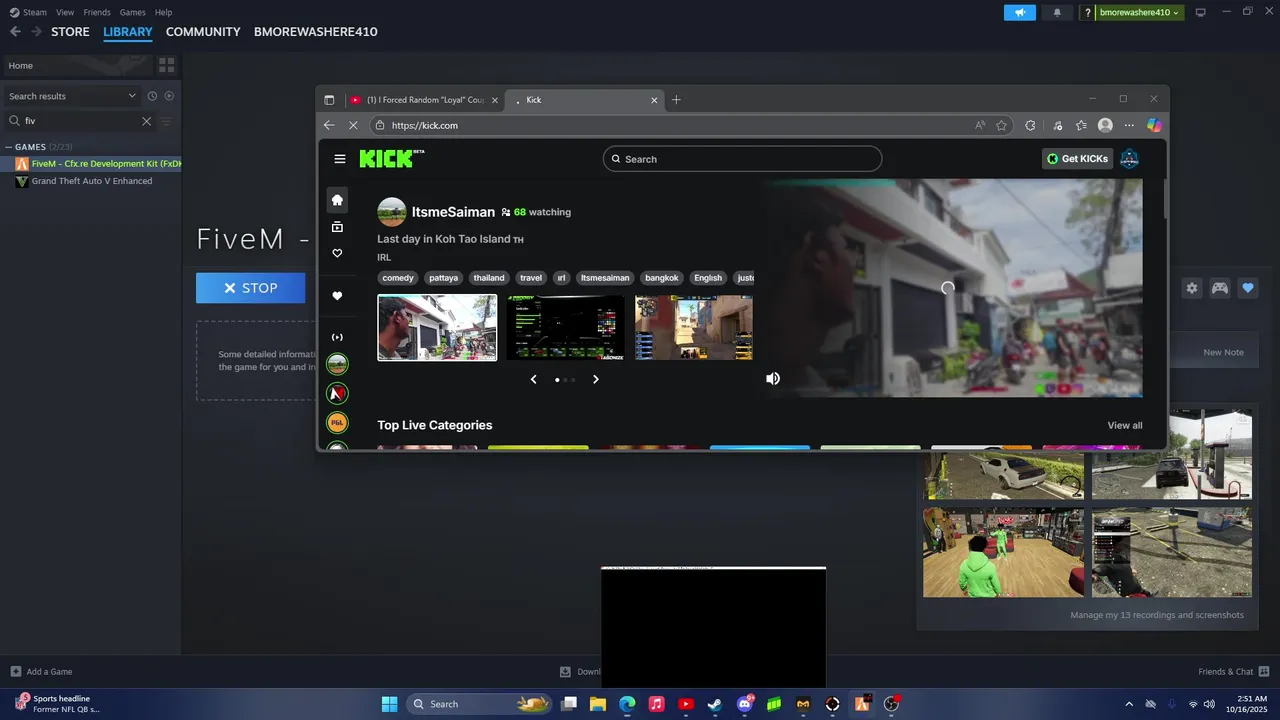Screen dimensions: 1280x720
Task: Open Steam announcements megaphone button
Action: (1019, 12)
